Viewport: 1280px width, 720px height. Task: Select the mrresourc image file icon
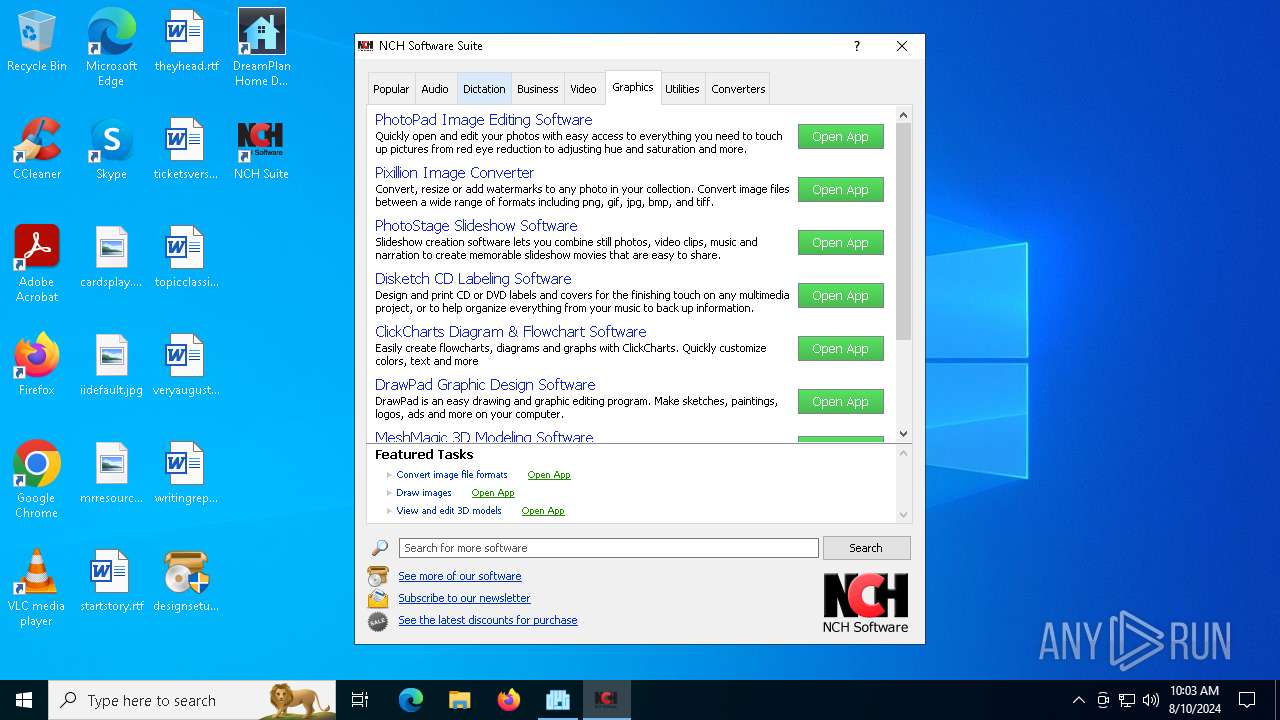111,473
